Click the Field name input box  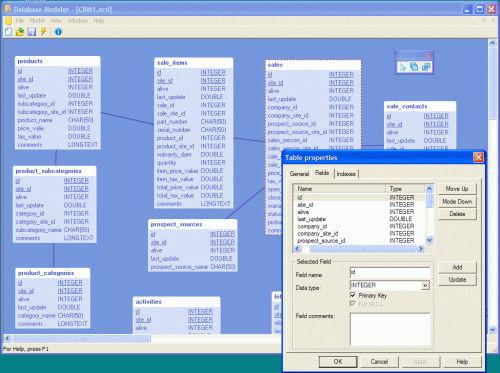tap(390, 272)
